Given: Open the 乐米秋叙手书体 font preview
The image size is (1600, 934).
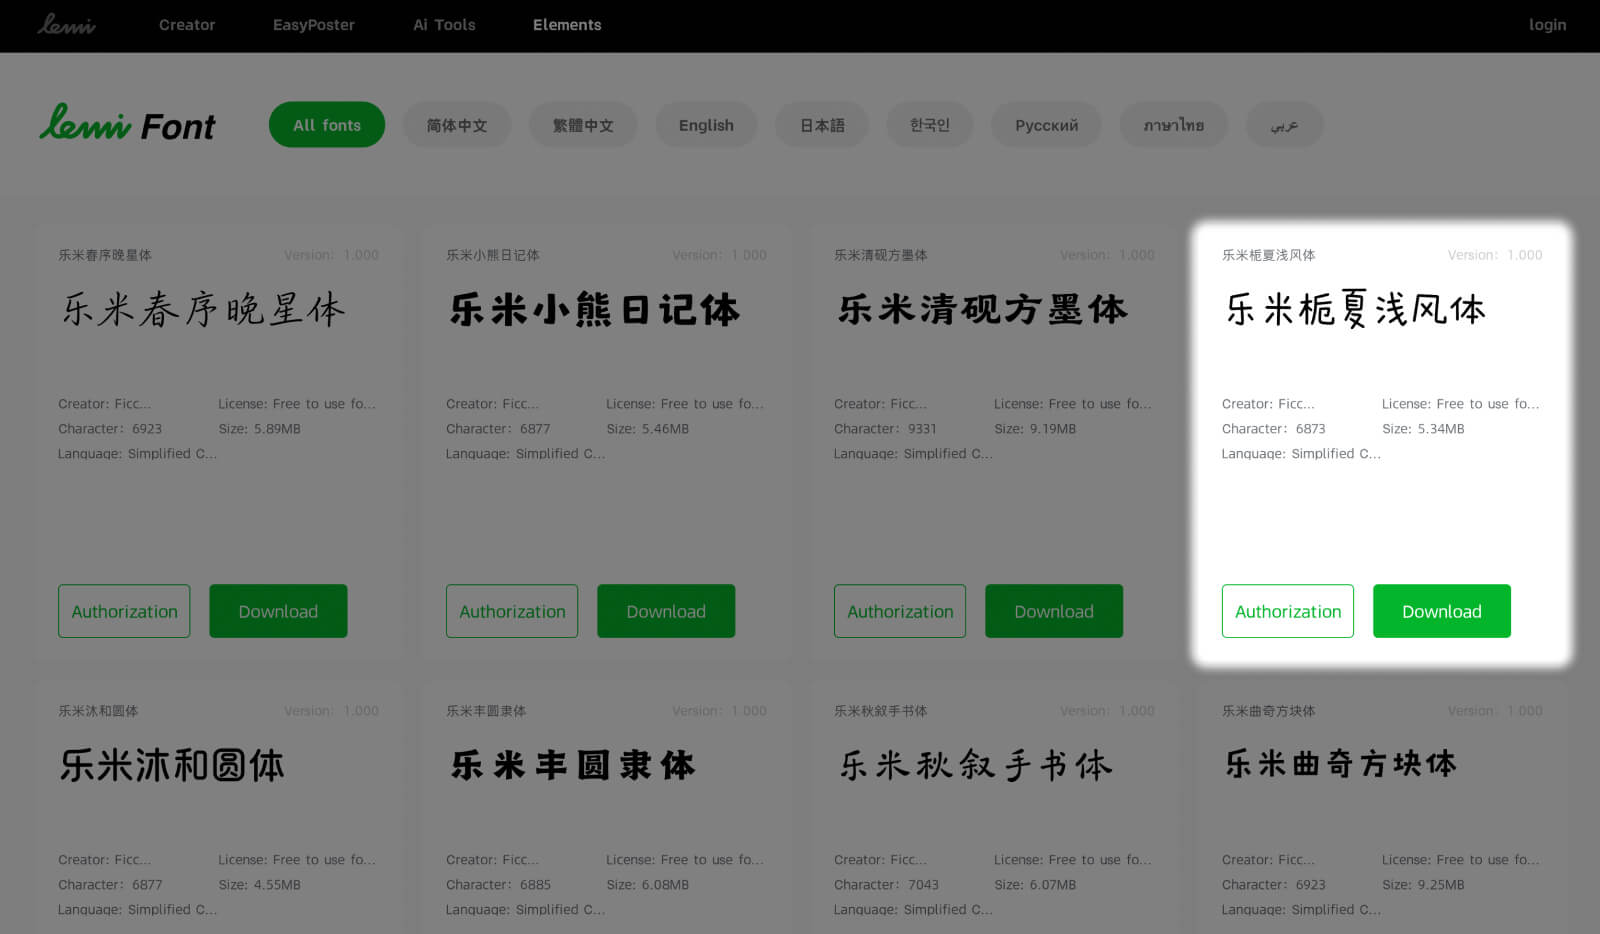Looking at the screenshot, I should pos(976,765).
